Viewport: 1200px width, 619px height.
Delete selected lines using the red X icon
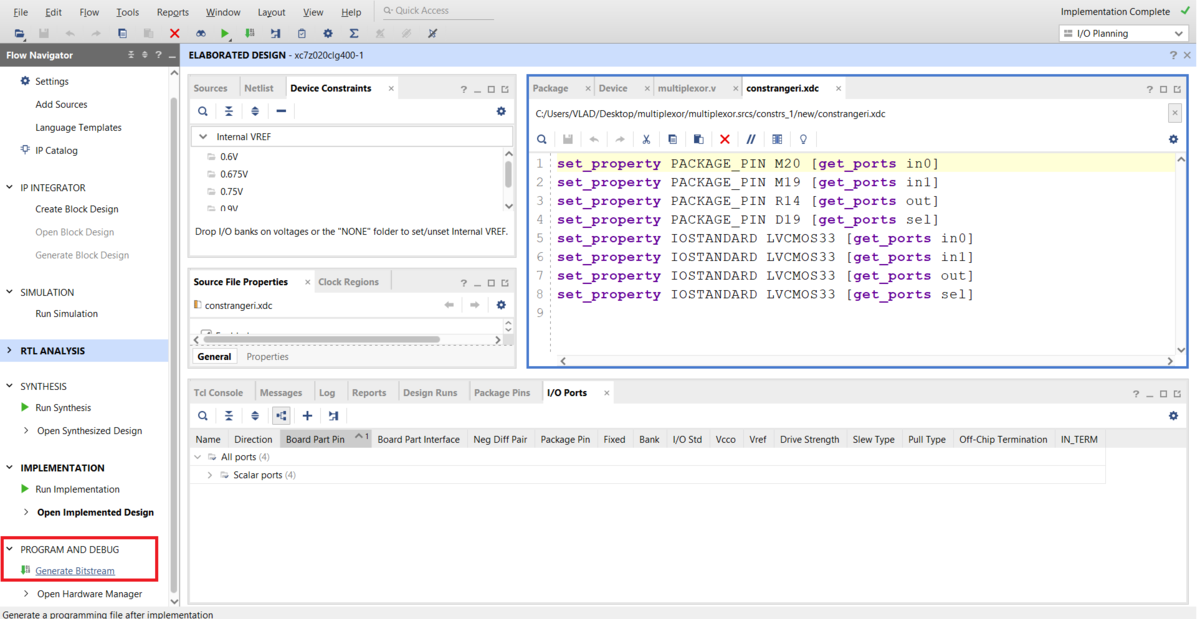point(724,139)
